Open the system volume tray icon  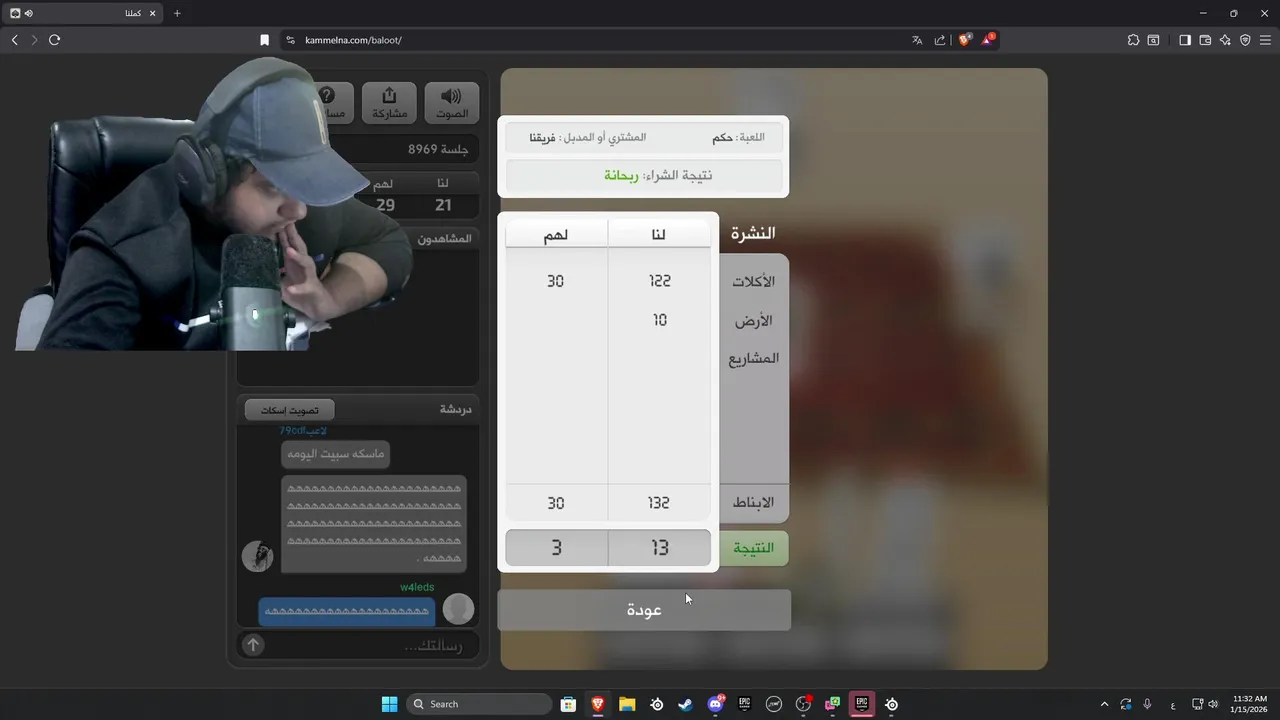click(1213, 704)
